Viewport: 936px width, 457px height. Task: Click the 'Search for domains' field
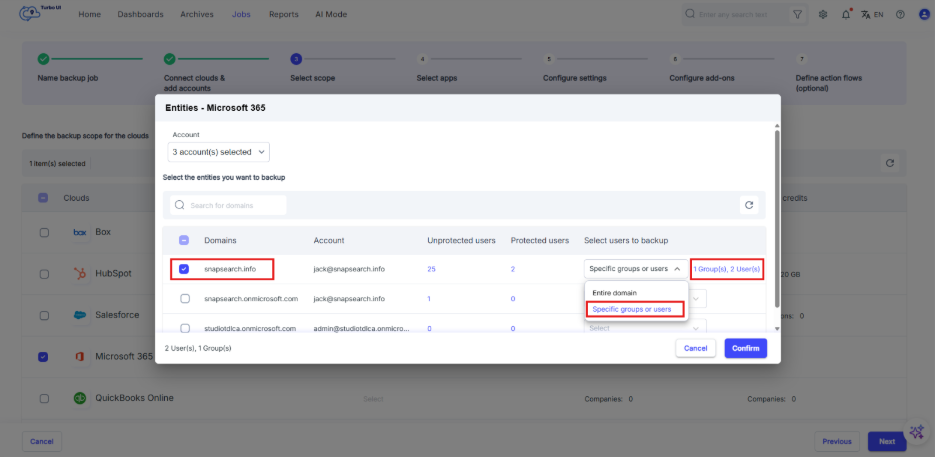(x=235, y=205)
